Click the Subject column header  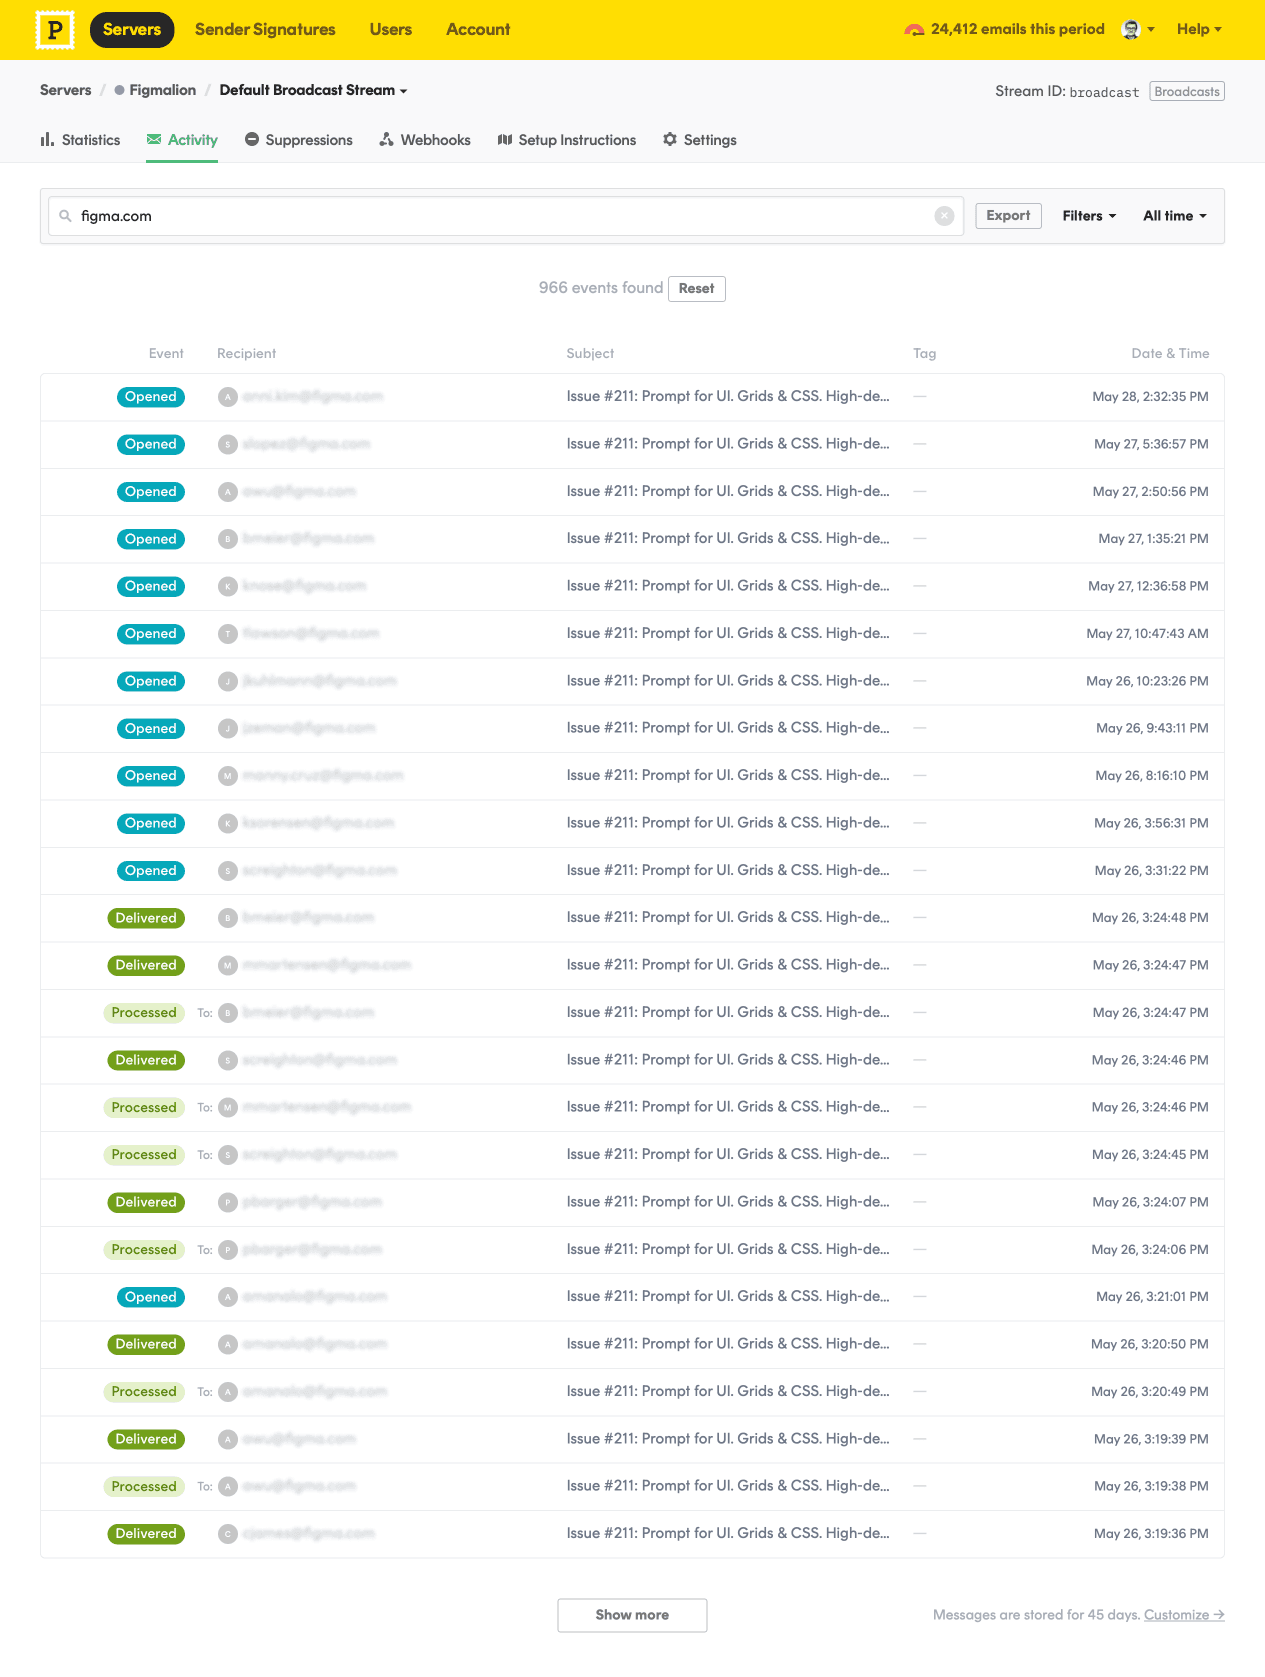590,354
